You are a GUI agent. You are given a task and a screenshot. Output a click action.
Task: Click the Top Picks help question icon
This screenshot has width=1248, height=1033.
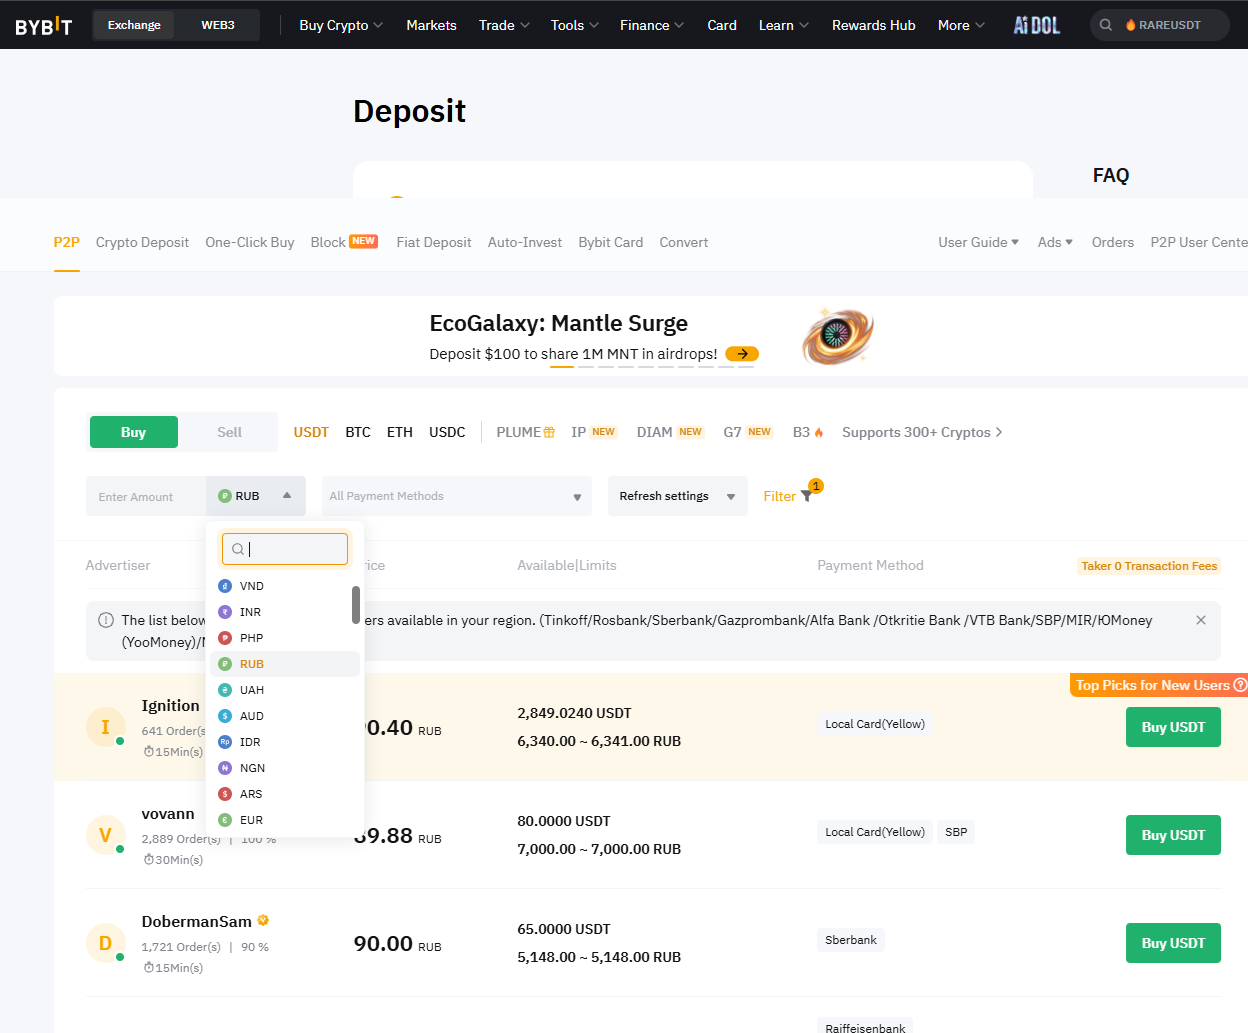point(1240,685)
